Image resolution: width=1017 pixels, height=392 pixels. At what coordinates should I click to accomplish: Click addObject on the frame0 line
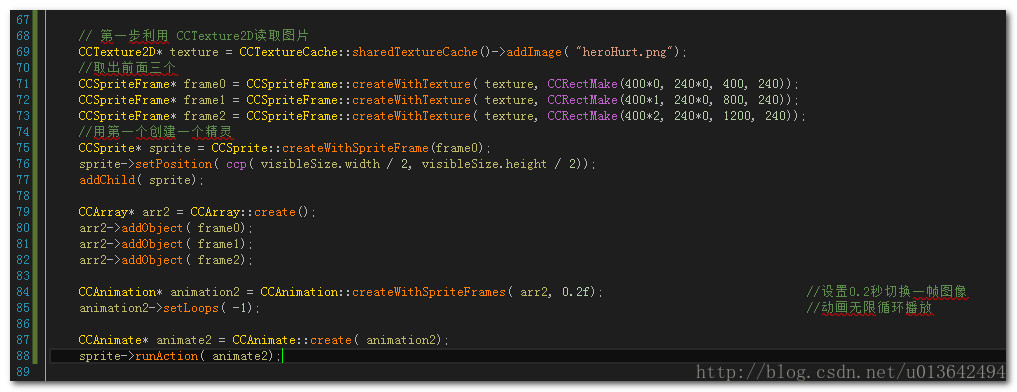tap(152, 228)
